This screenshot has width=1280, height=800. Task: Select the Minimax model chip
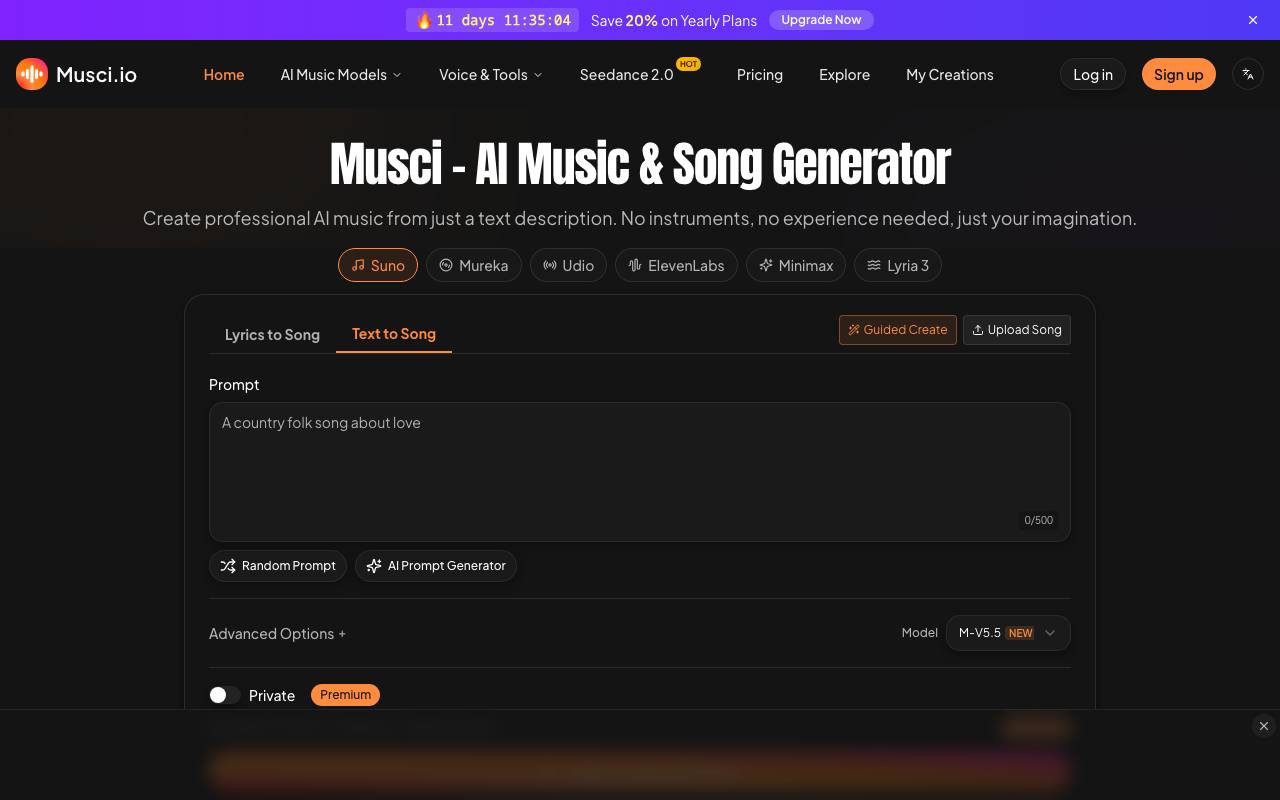click(x=796, y=265)
